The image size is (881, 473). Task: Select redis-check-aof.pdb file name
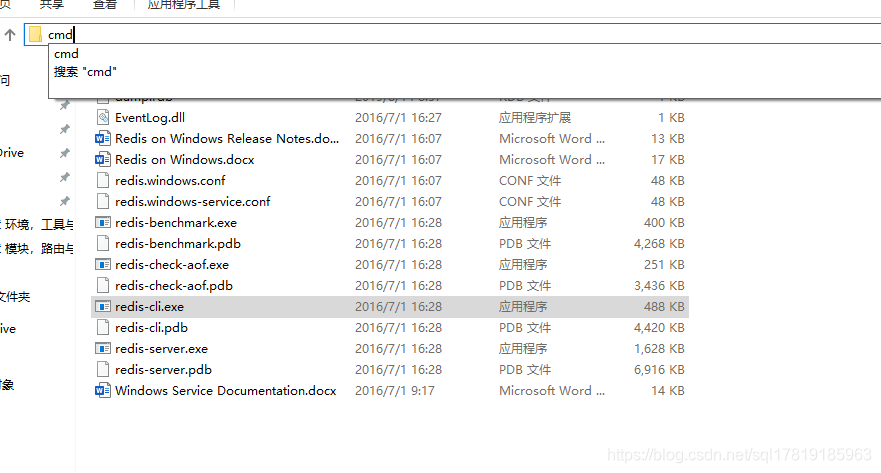tap(174, 285)
